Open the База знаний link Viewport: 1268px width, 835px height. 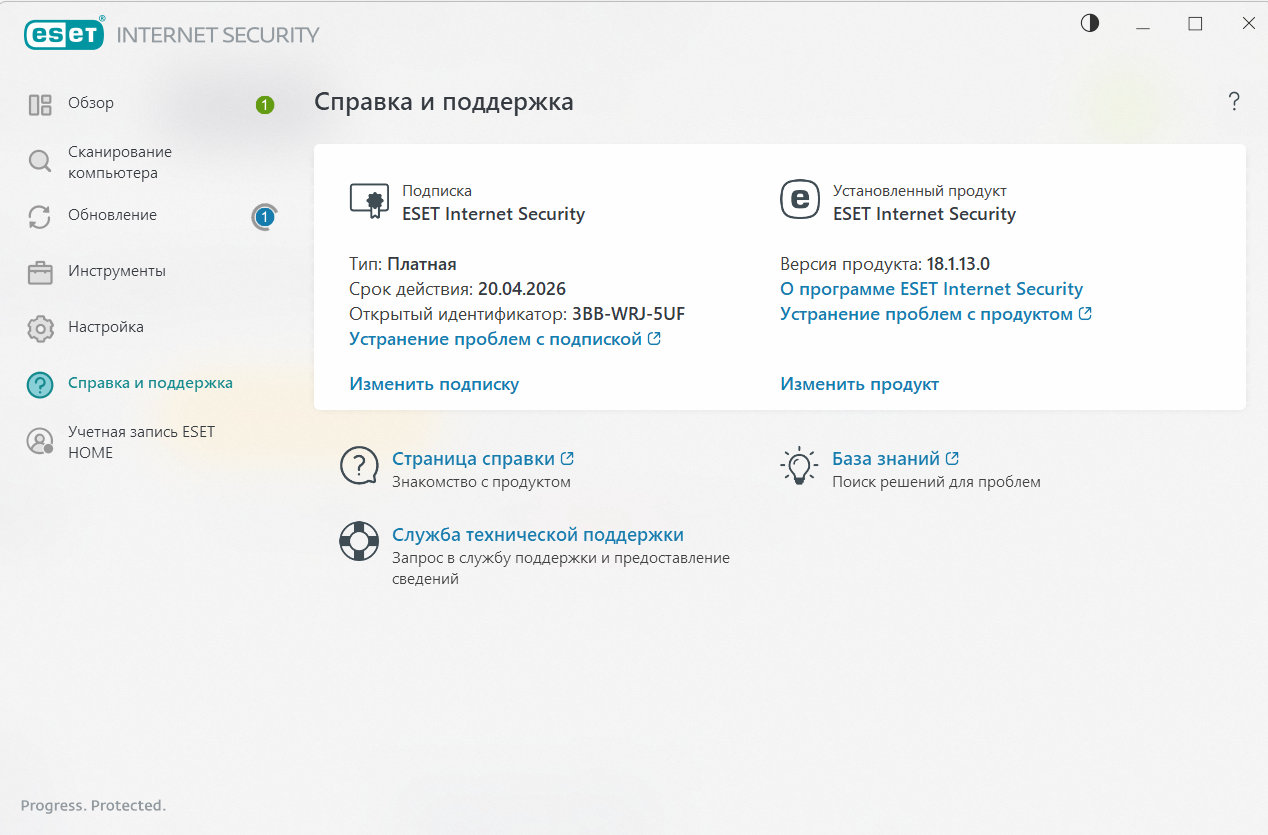click(886, 459)
